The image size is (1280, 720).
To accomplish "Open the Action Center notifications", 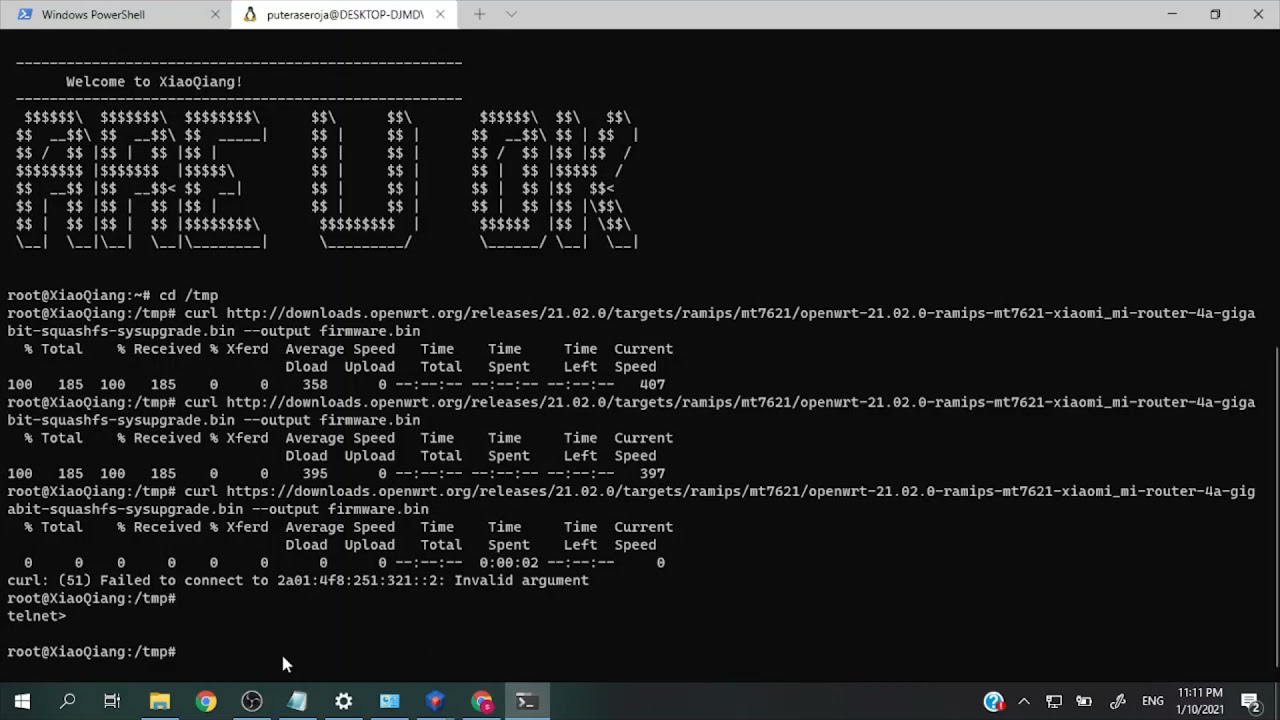I will point(1250,701).
